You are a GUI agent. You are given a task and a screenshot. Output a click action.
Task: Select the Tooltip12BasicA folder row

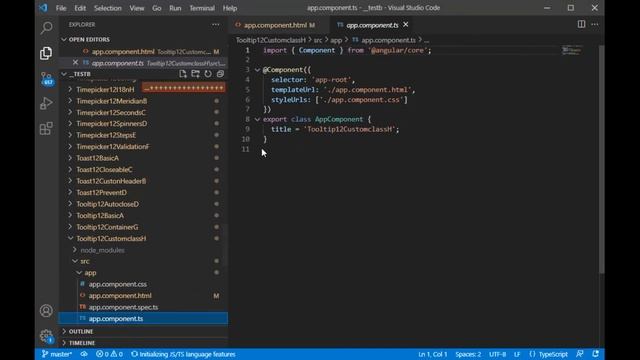tap(143, 216)
